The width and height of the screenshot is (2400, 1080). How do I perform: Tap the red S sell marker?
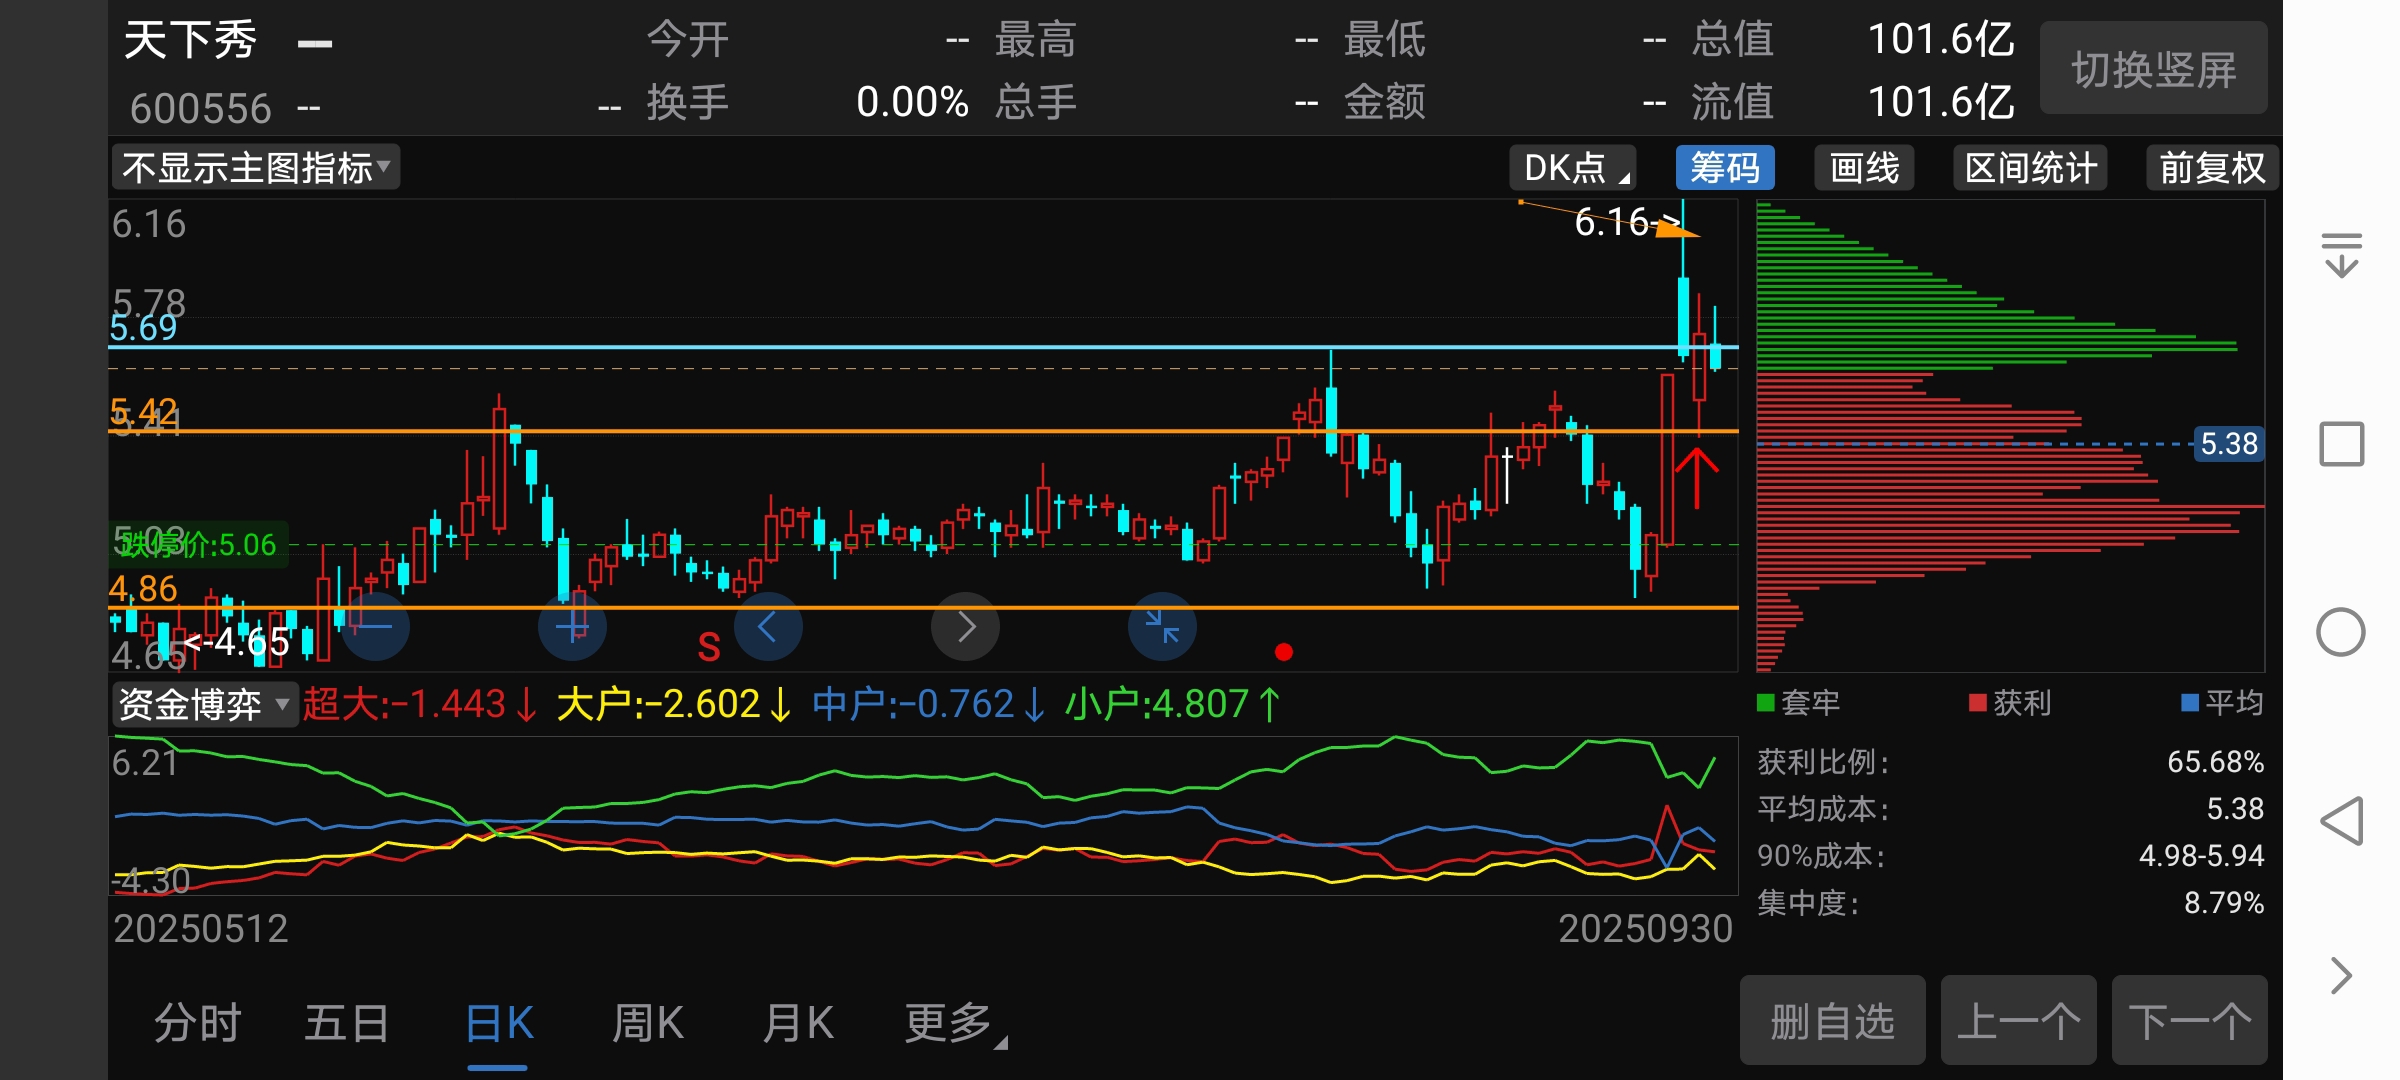pos(708,648)
